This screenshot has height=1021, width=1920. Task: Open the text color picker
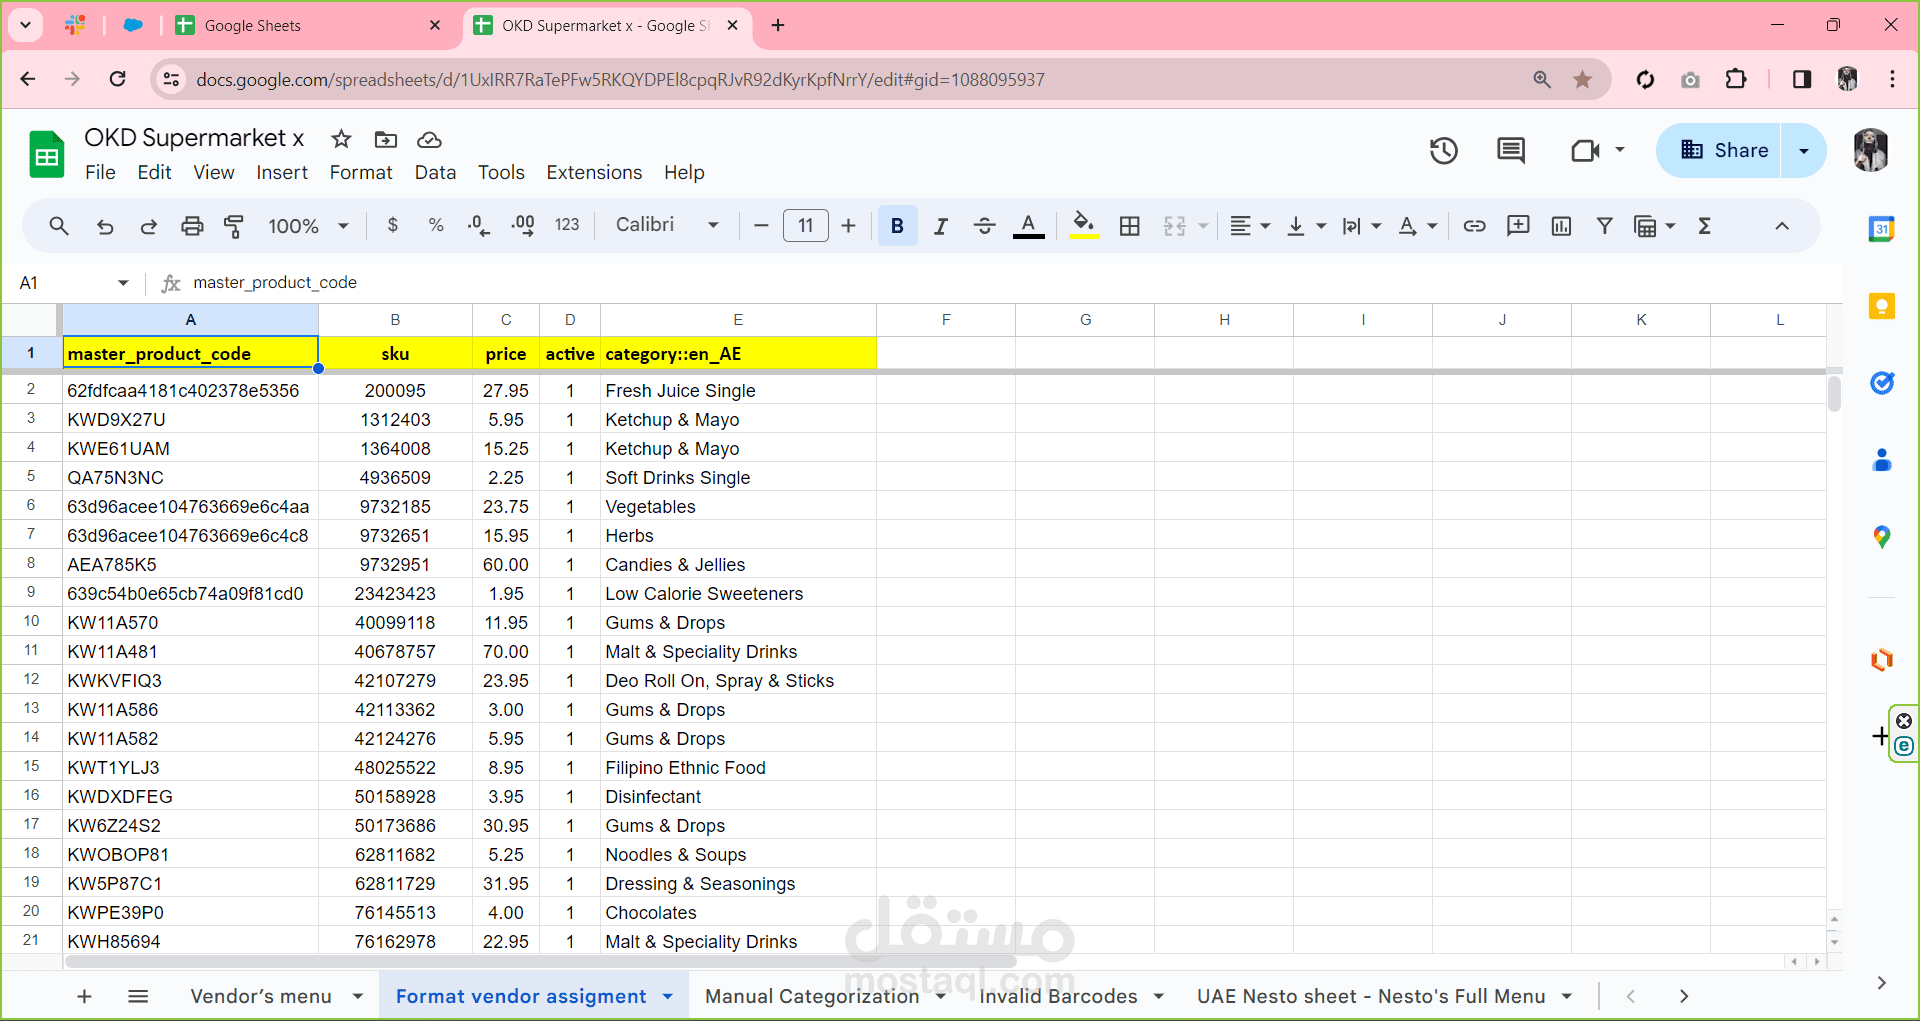click(1028, 226)
